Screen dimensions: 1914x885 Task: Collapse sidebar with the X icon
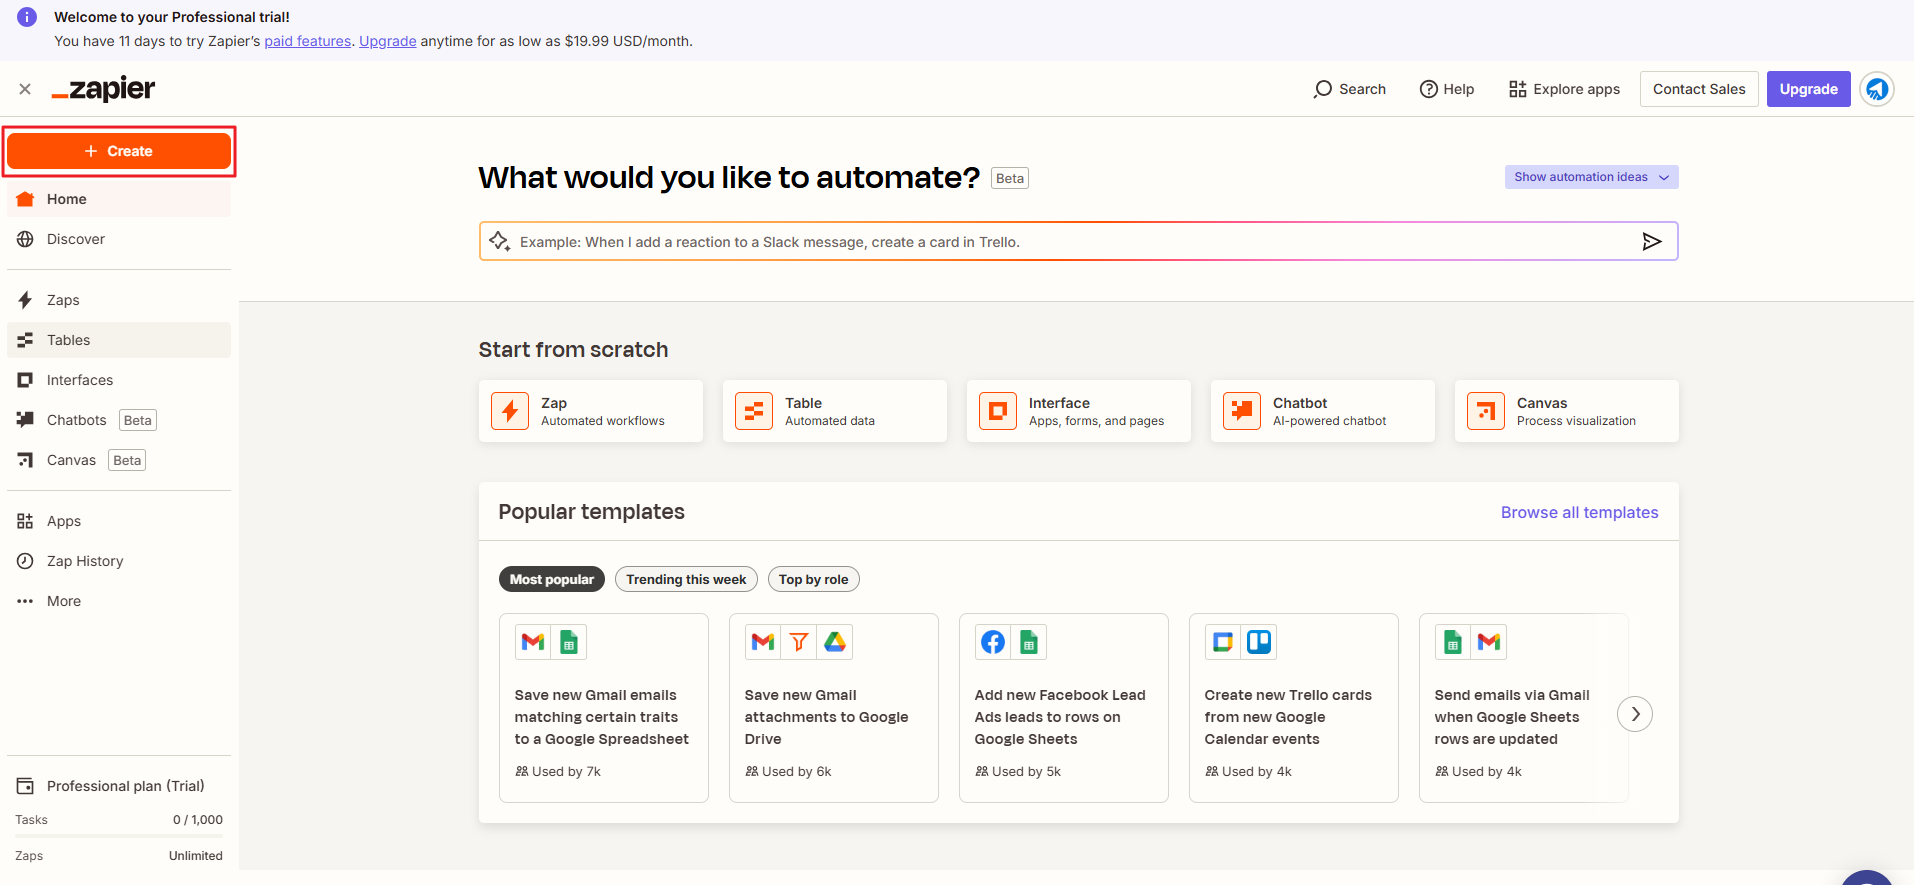pyautogui.click(x=25, y=89)
